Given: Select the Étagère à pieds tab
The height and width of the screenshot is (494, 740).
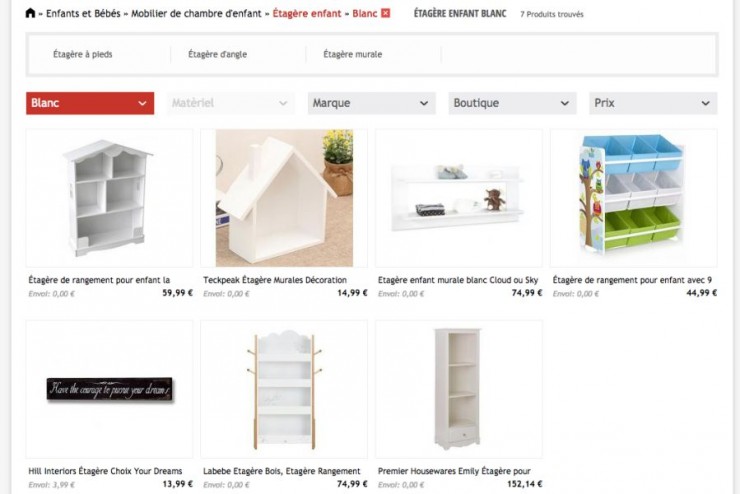Looking at the screenshot, I should coord(83,54).
